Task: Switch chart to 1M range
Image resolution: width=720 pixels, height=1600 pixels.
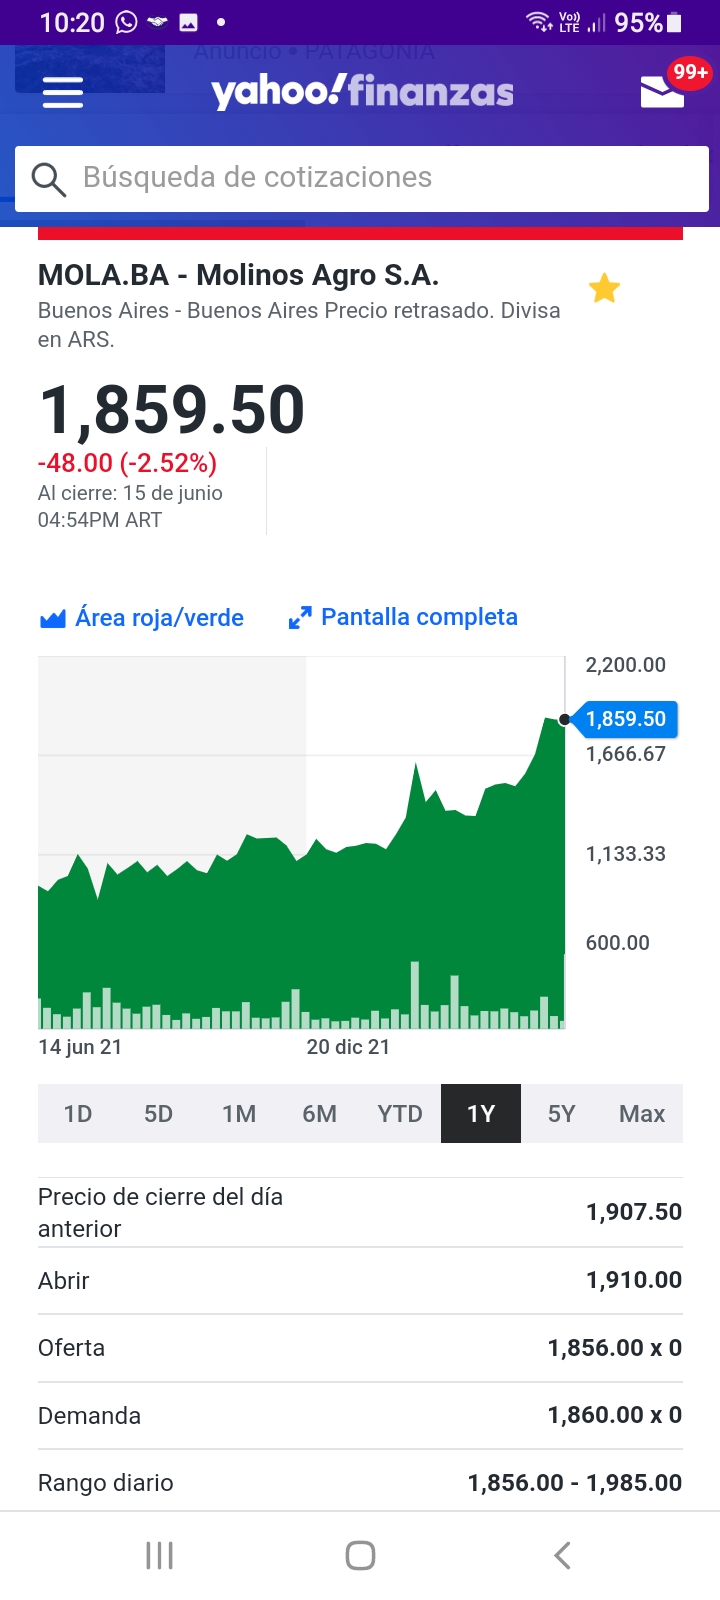Action: coord(239,1114)
